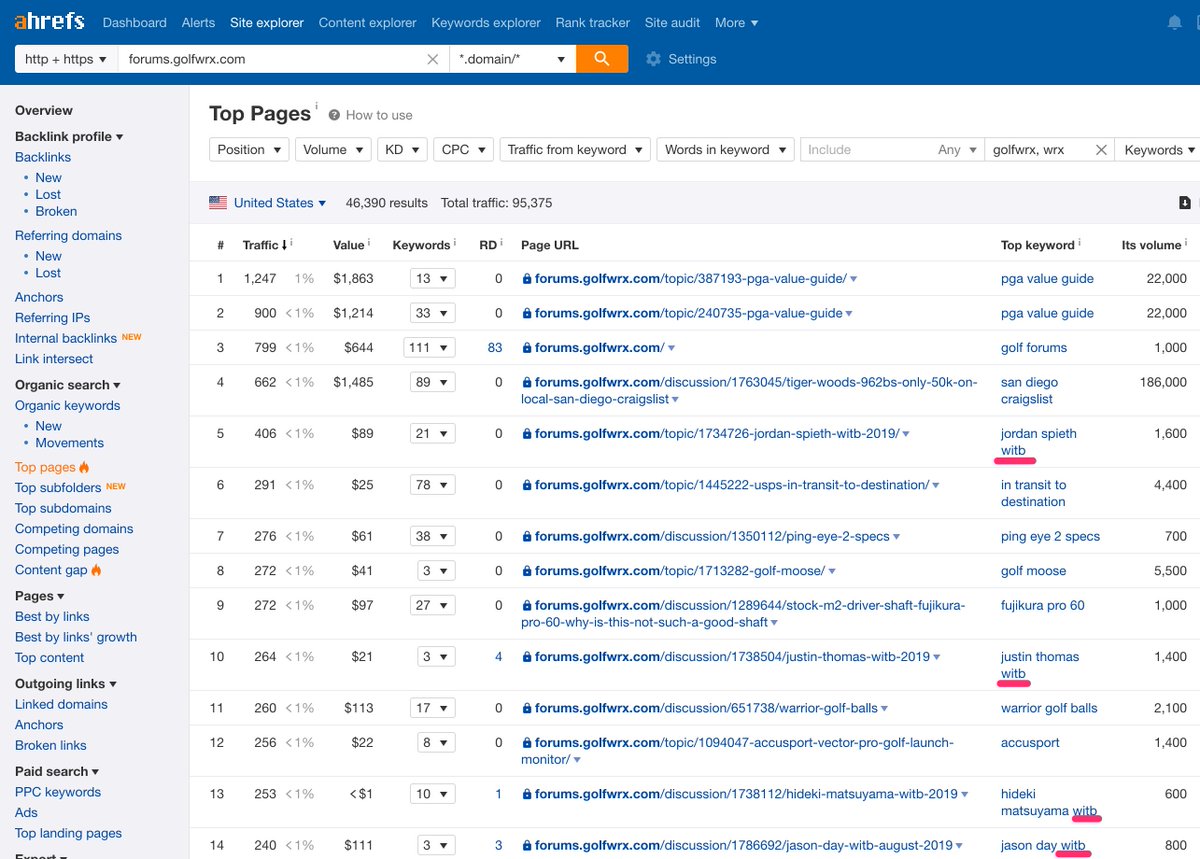Screen dimensions: 1200x859
Task: Collapse the Outgoing links section
Action: point(65,684)
